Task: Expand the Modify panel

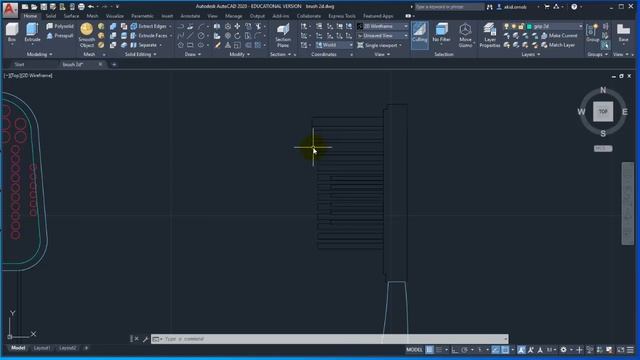Action: [x=240, y=54]
